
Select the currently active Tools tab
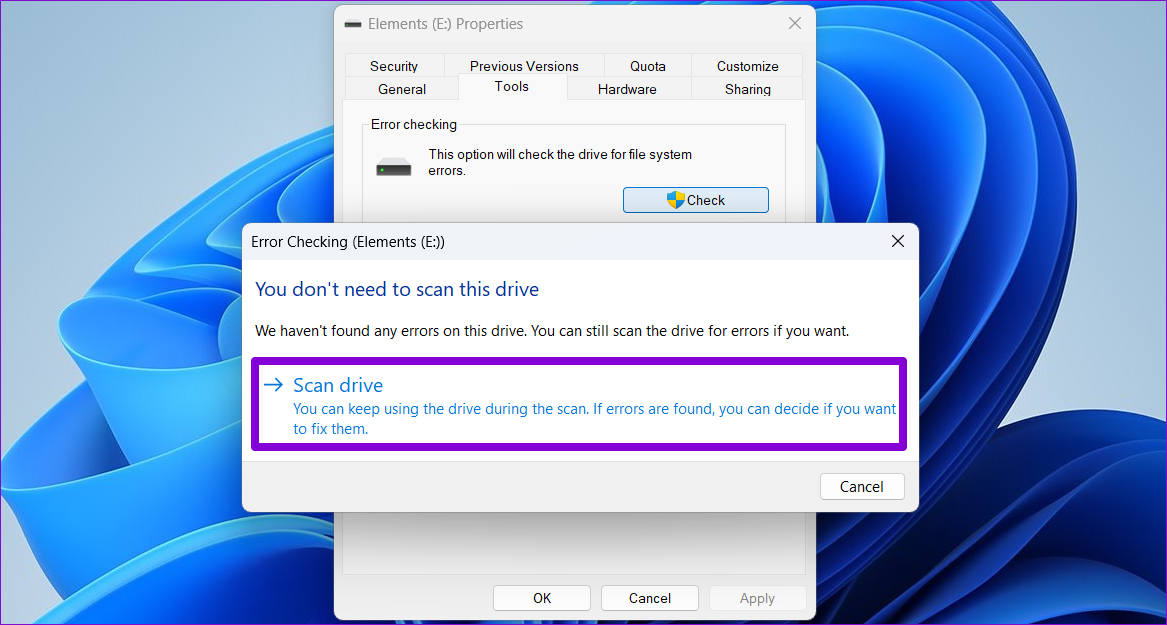point(511,86)
